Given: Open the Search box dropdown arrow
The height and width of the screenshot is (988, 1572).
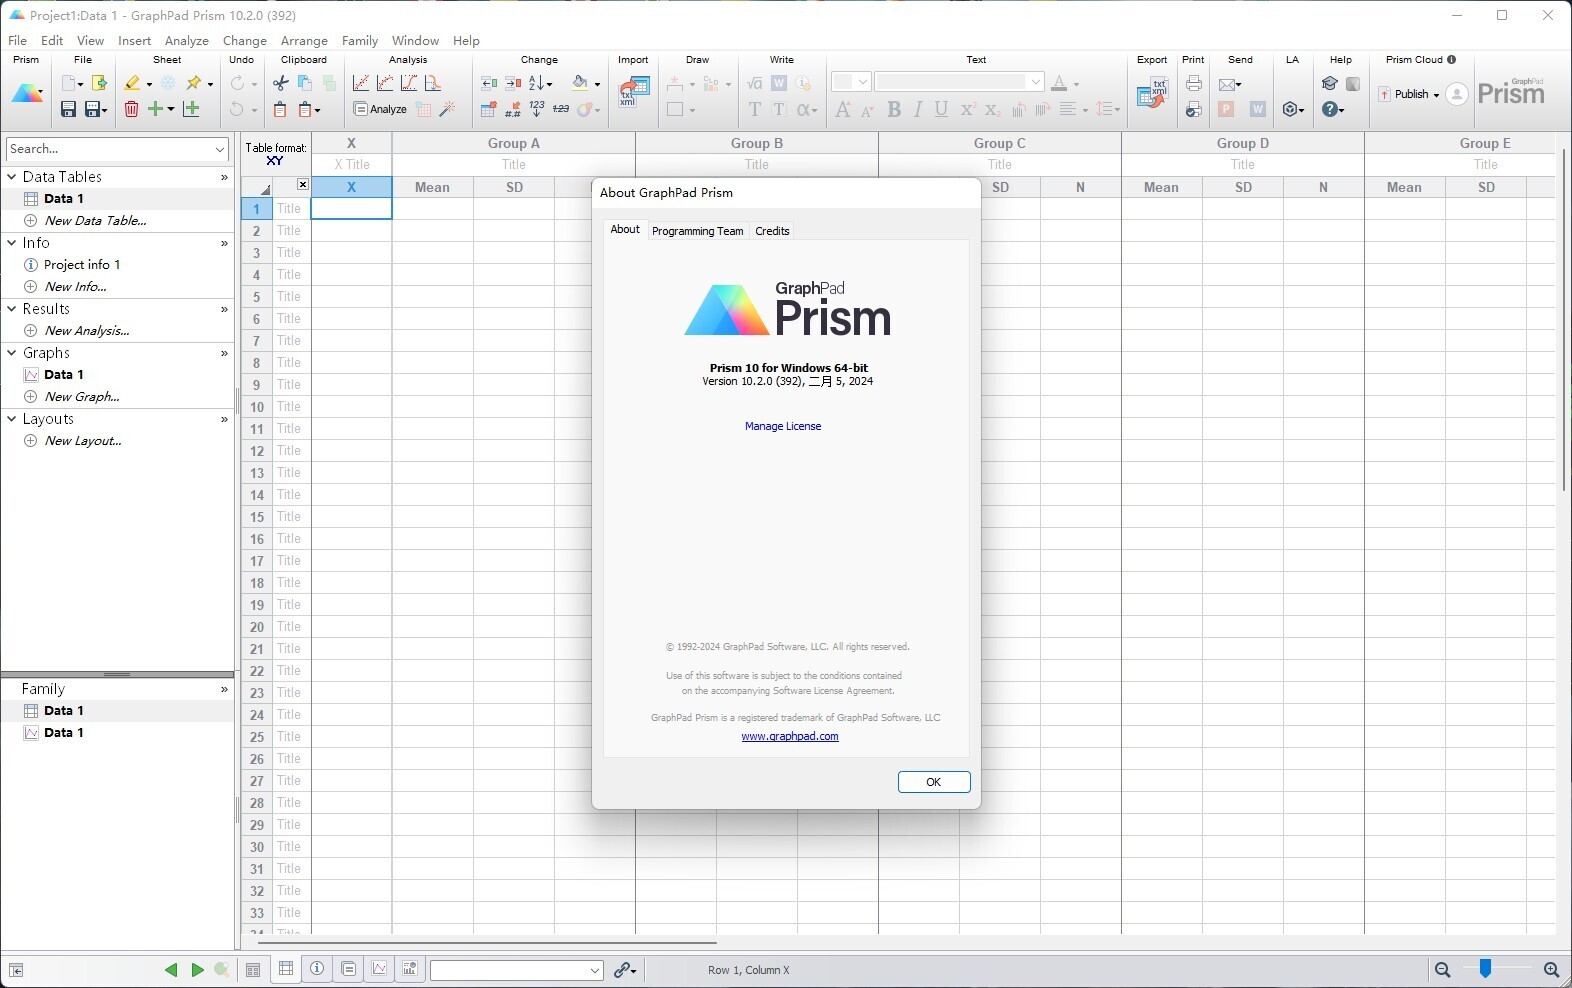Looking at the screenshot, I should [219, 149].
